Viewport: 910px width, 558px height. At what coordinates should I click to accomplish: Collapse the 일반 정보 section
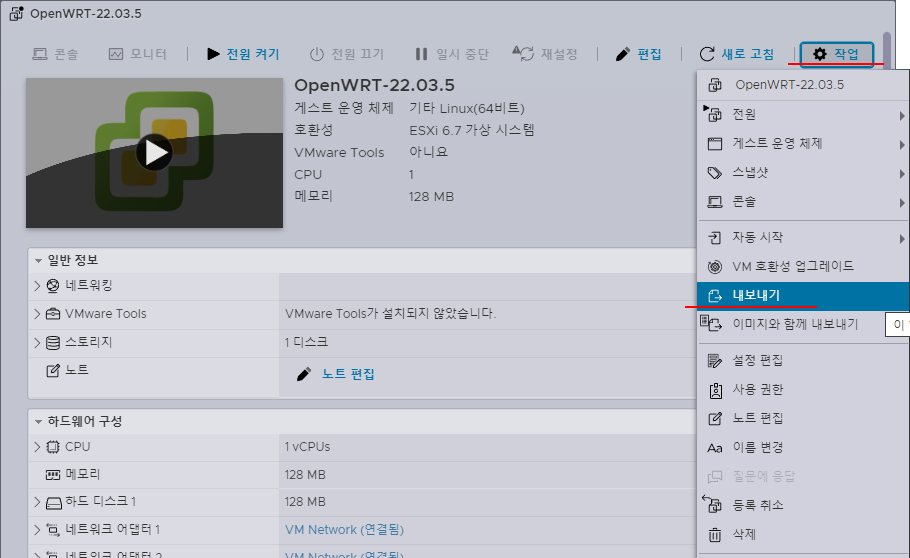(x=38, y=261)
